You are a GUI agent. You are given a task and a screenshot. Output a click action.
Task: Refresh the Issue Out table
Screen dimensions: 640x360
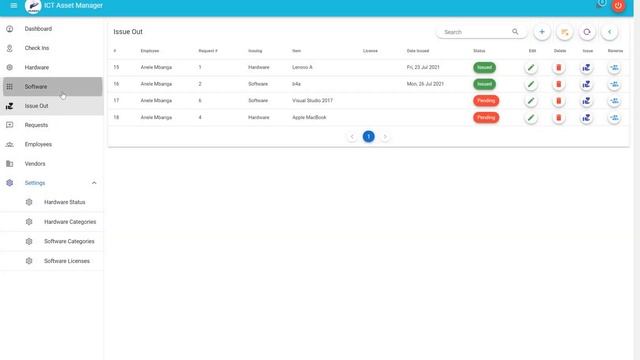pos(587,32)
